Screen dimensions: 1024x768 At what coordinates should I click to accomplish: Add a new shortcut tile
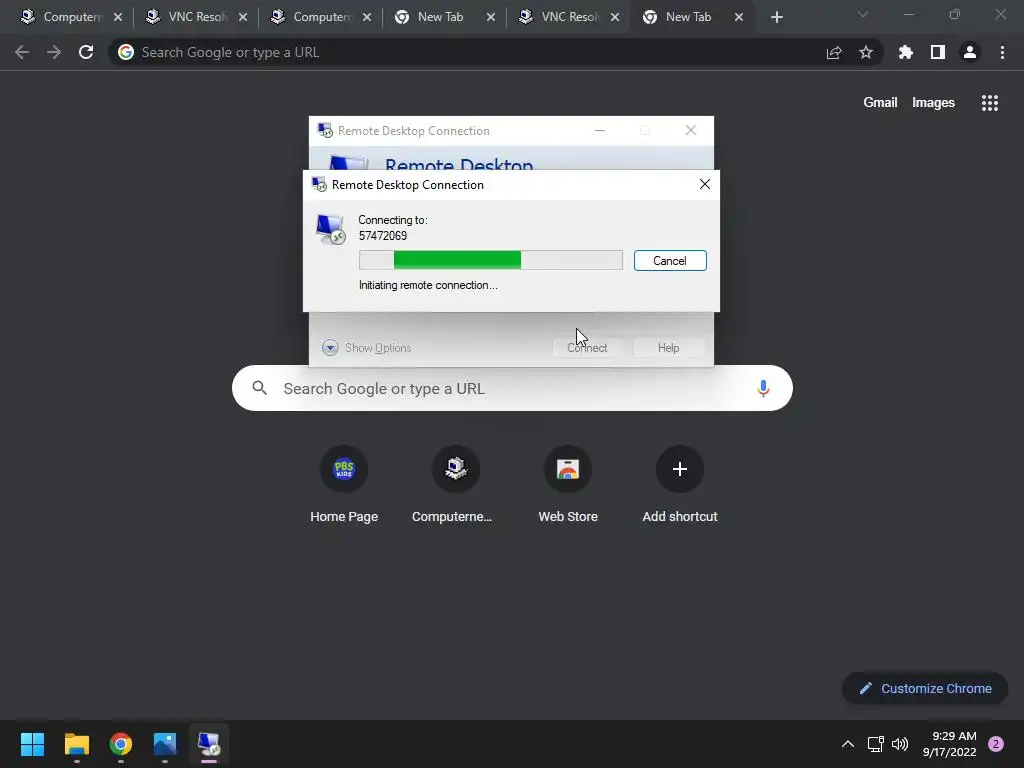680,485
